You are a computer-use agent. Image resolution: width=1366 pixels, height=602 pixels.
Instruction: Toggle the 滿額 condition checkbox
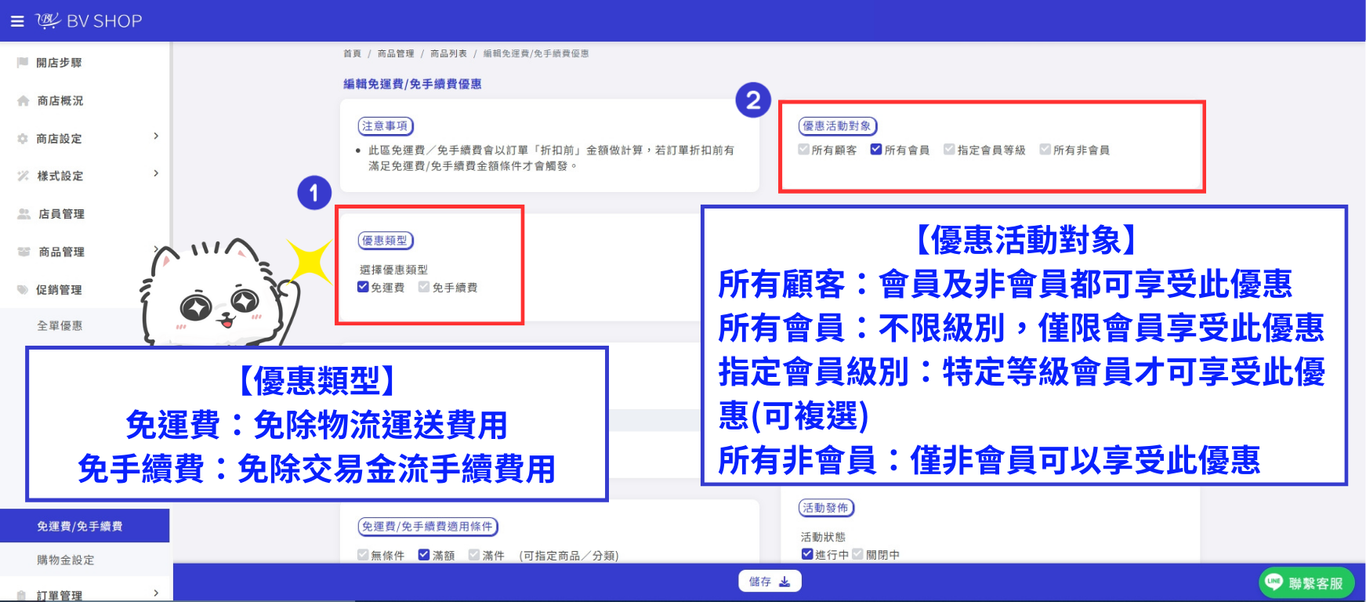[424, 554]
